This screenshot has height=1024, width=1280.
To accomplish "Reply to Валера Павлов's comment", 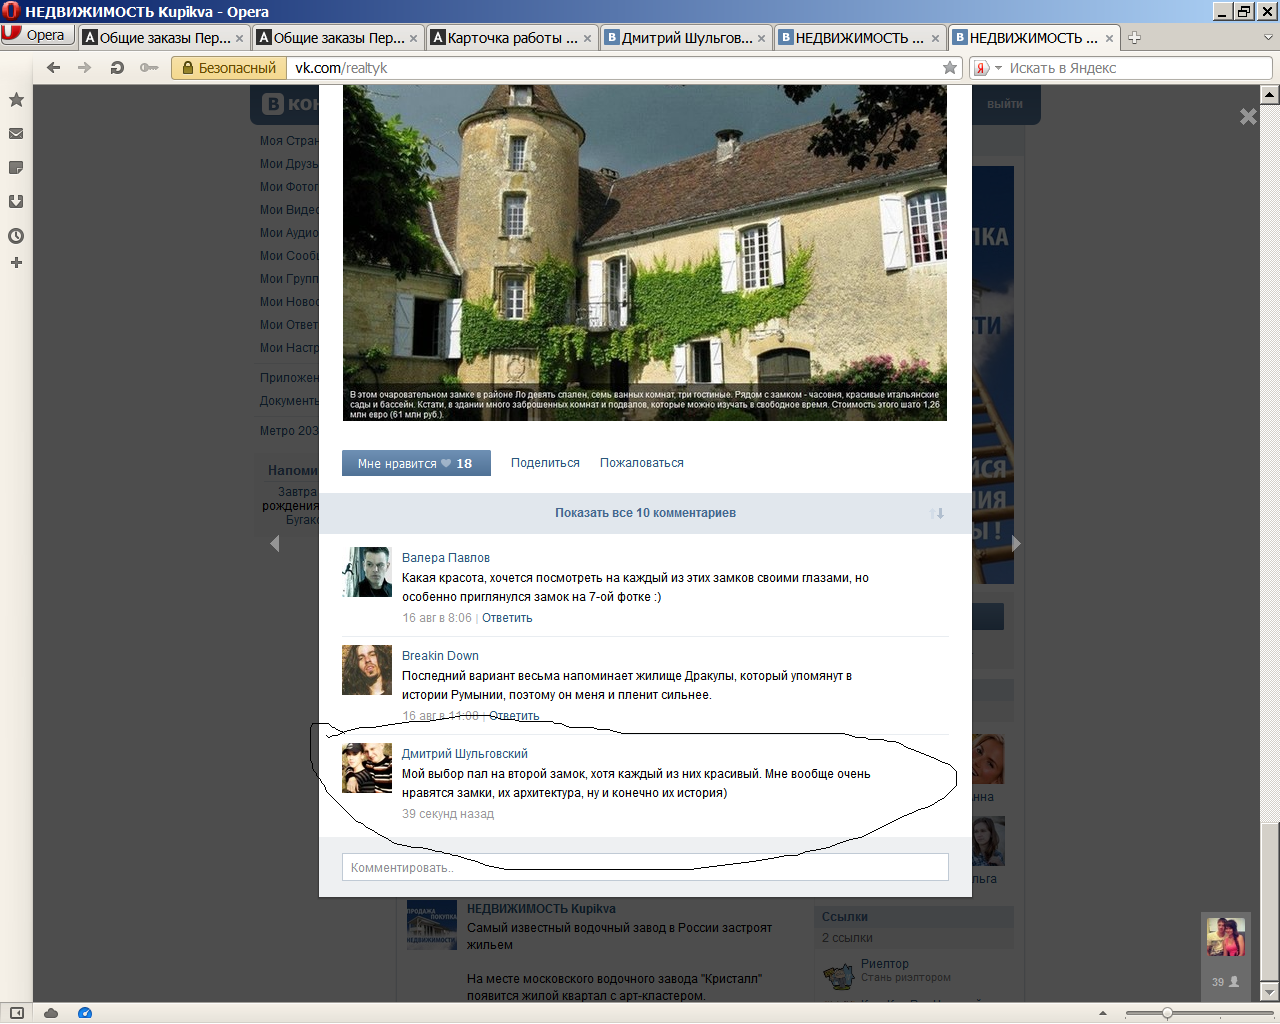I will (x=507, y=618).
